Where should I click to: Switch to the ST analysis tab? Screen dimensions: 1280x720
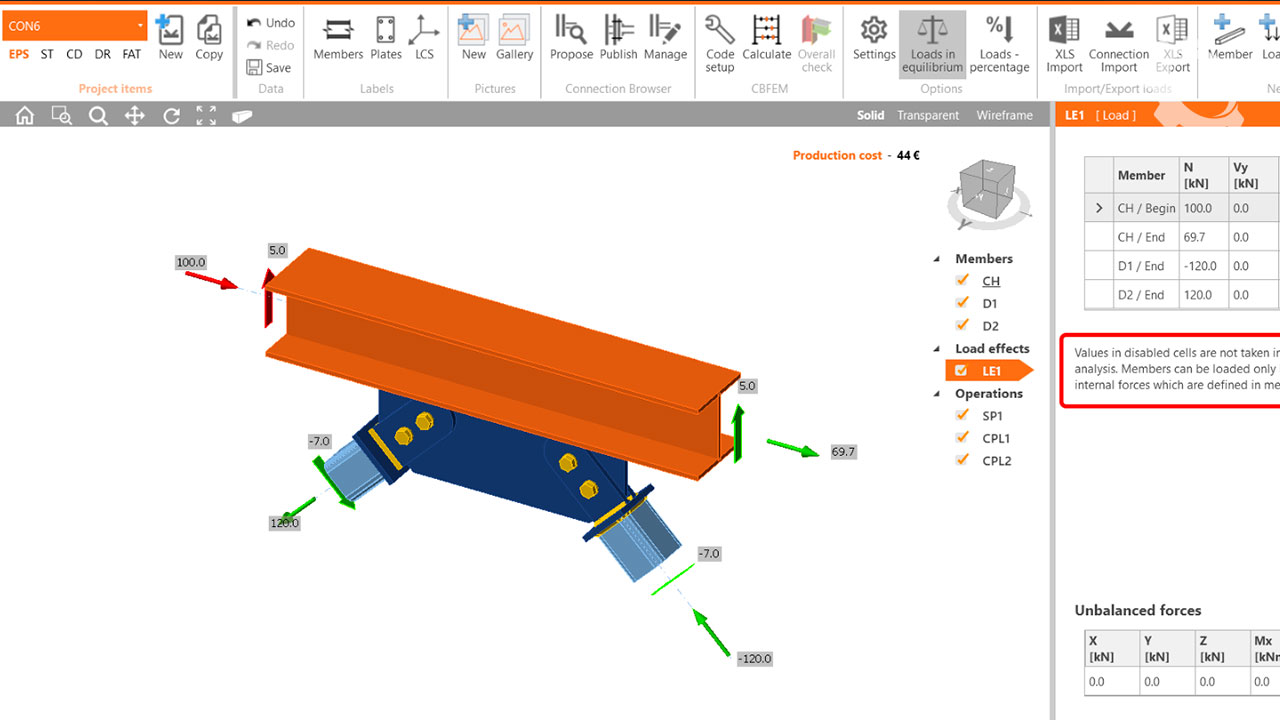(x=47, y=54)
